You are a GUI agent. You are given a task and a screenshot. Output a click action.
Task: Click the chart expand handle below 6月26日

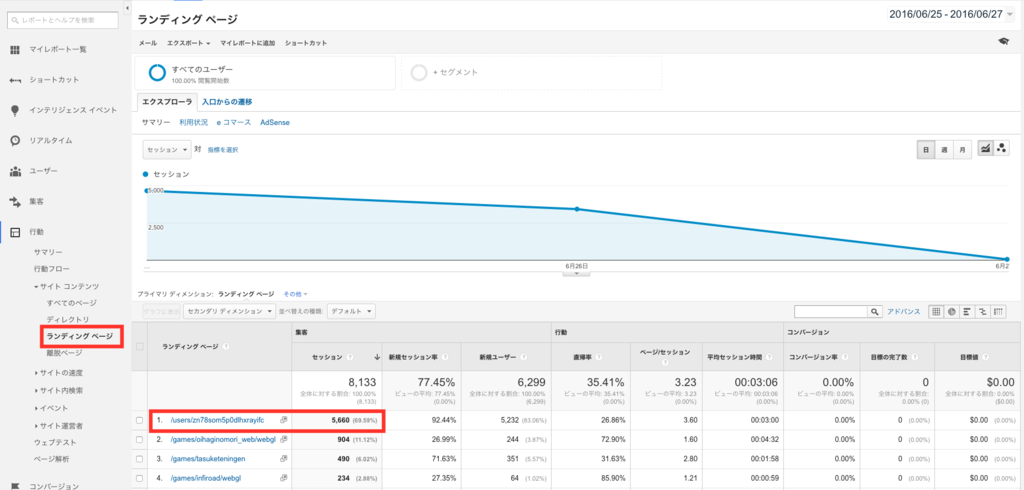point(576,273)
